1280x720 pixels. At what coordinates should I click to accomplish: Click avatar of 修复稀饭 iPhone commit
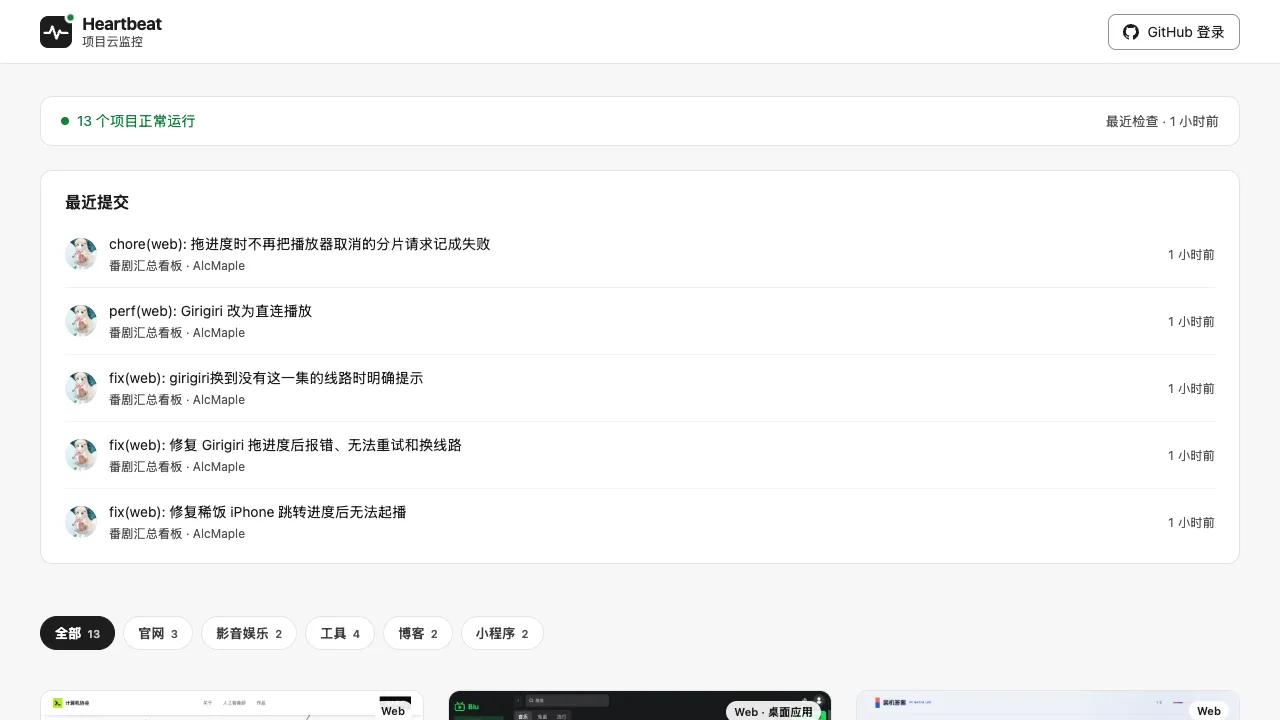coord(81,522)
